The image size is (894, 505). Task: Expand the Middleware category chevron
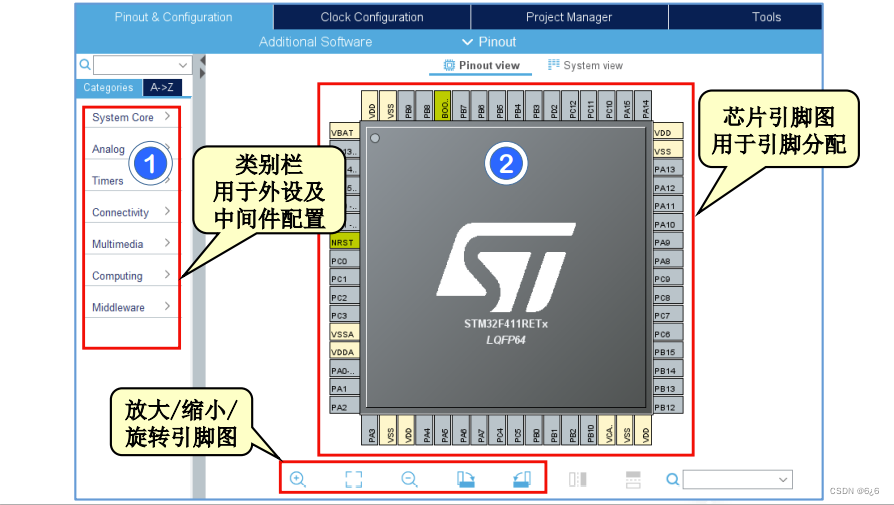point(167,306)
